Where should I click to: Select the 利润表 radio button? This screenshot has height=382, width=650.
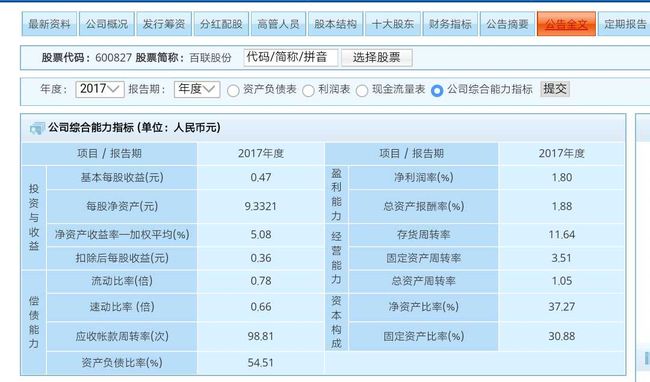coord(308,91)
